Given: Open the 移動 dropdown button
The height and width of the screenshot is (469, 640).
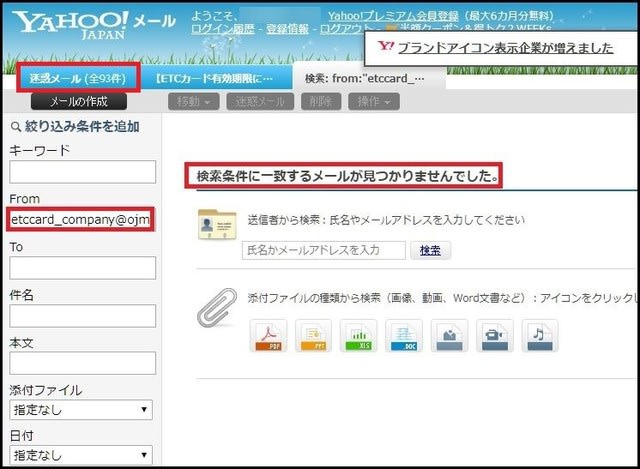Looking at the screenshot, I should (x=193, y=102).
